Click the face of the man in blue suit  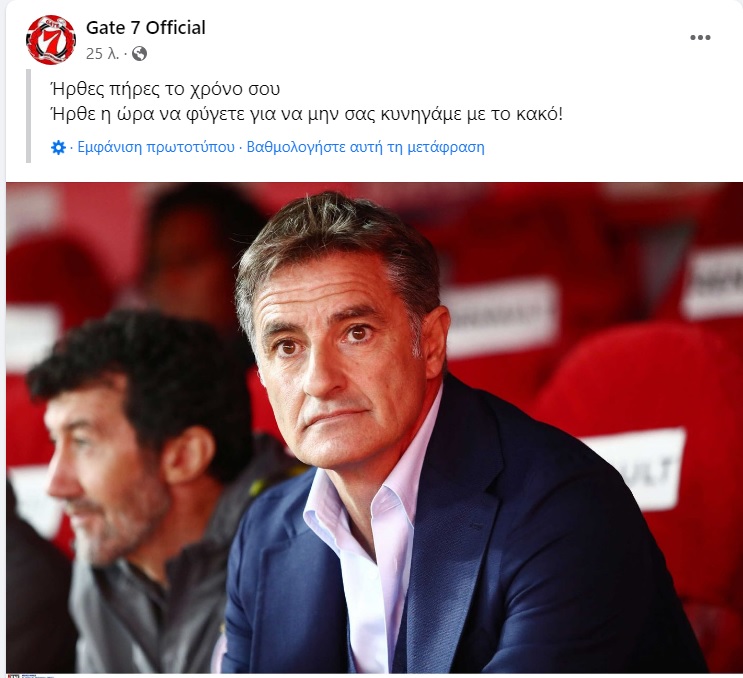coord(336,351)
